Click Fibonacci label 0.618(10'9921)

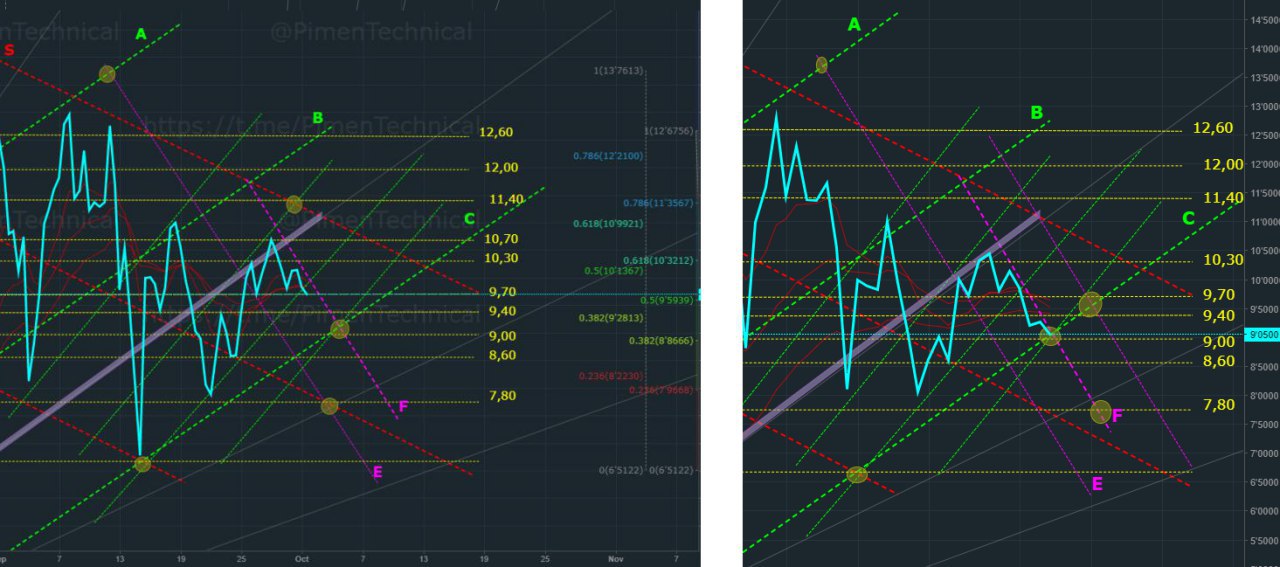click(x=608, y=223)
